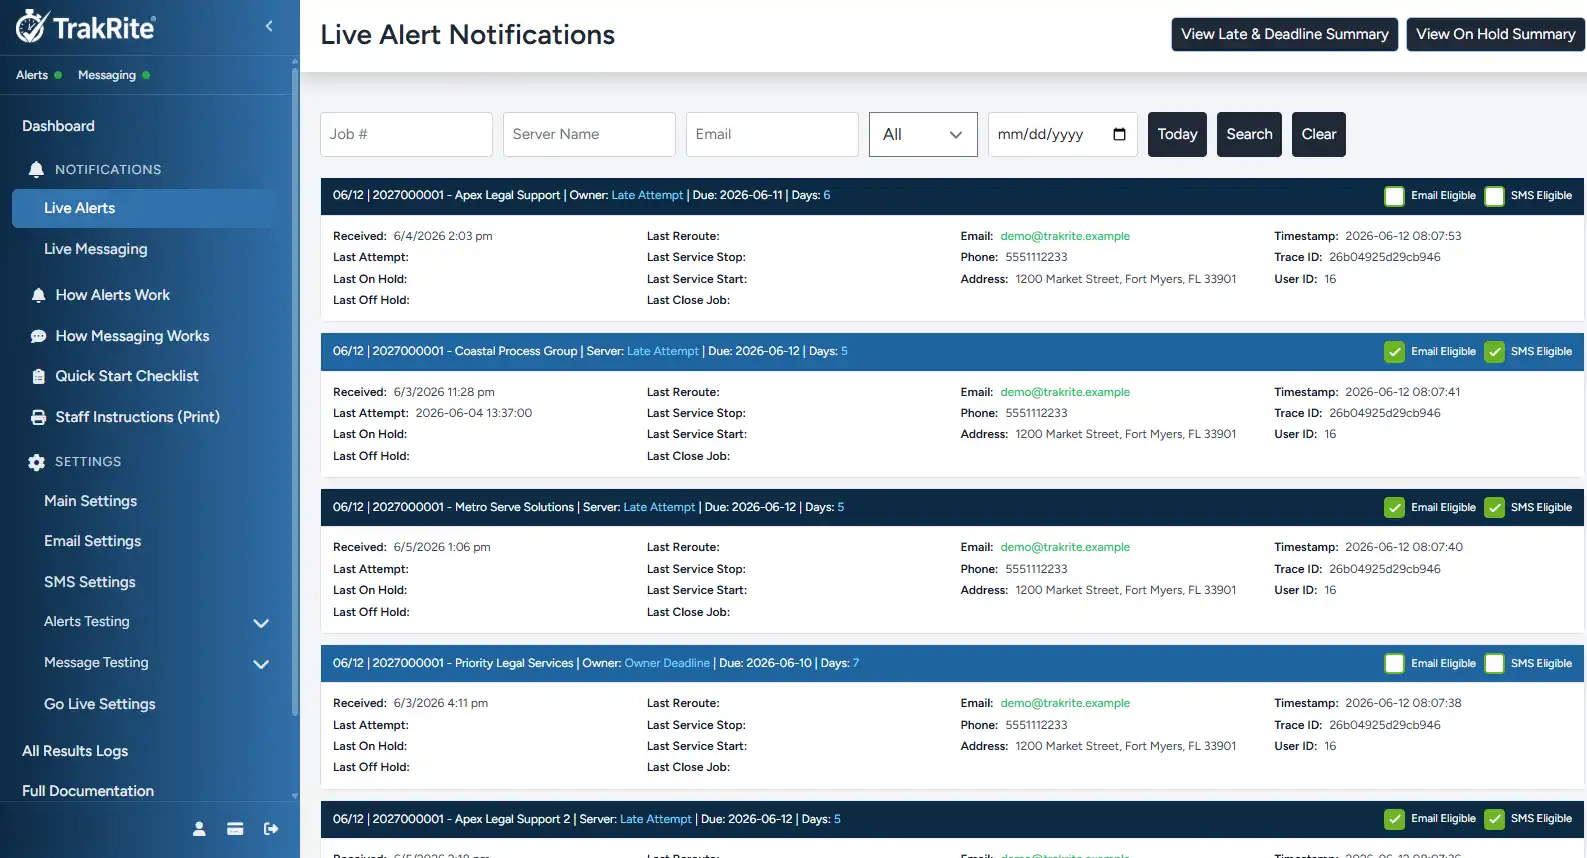Screen dimensions: 1587x858
Task: Open Go Live Settings
Action: (99, 704)
